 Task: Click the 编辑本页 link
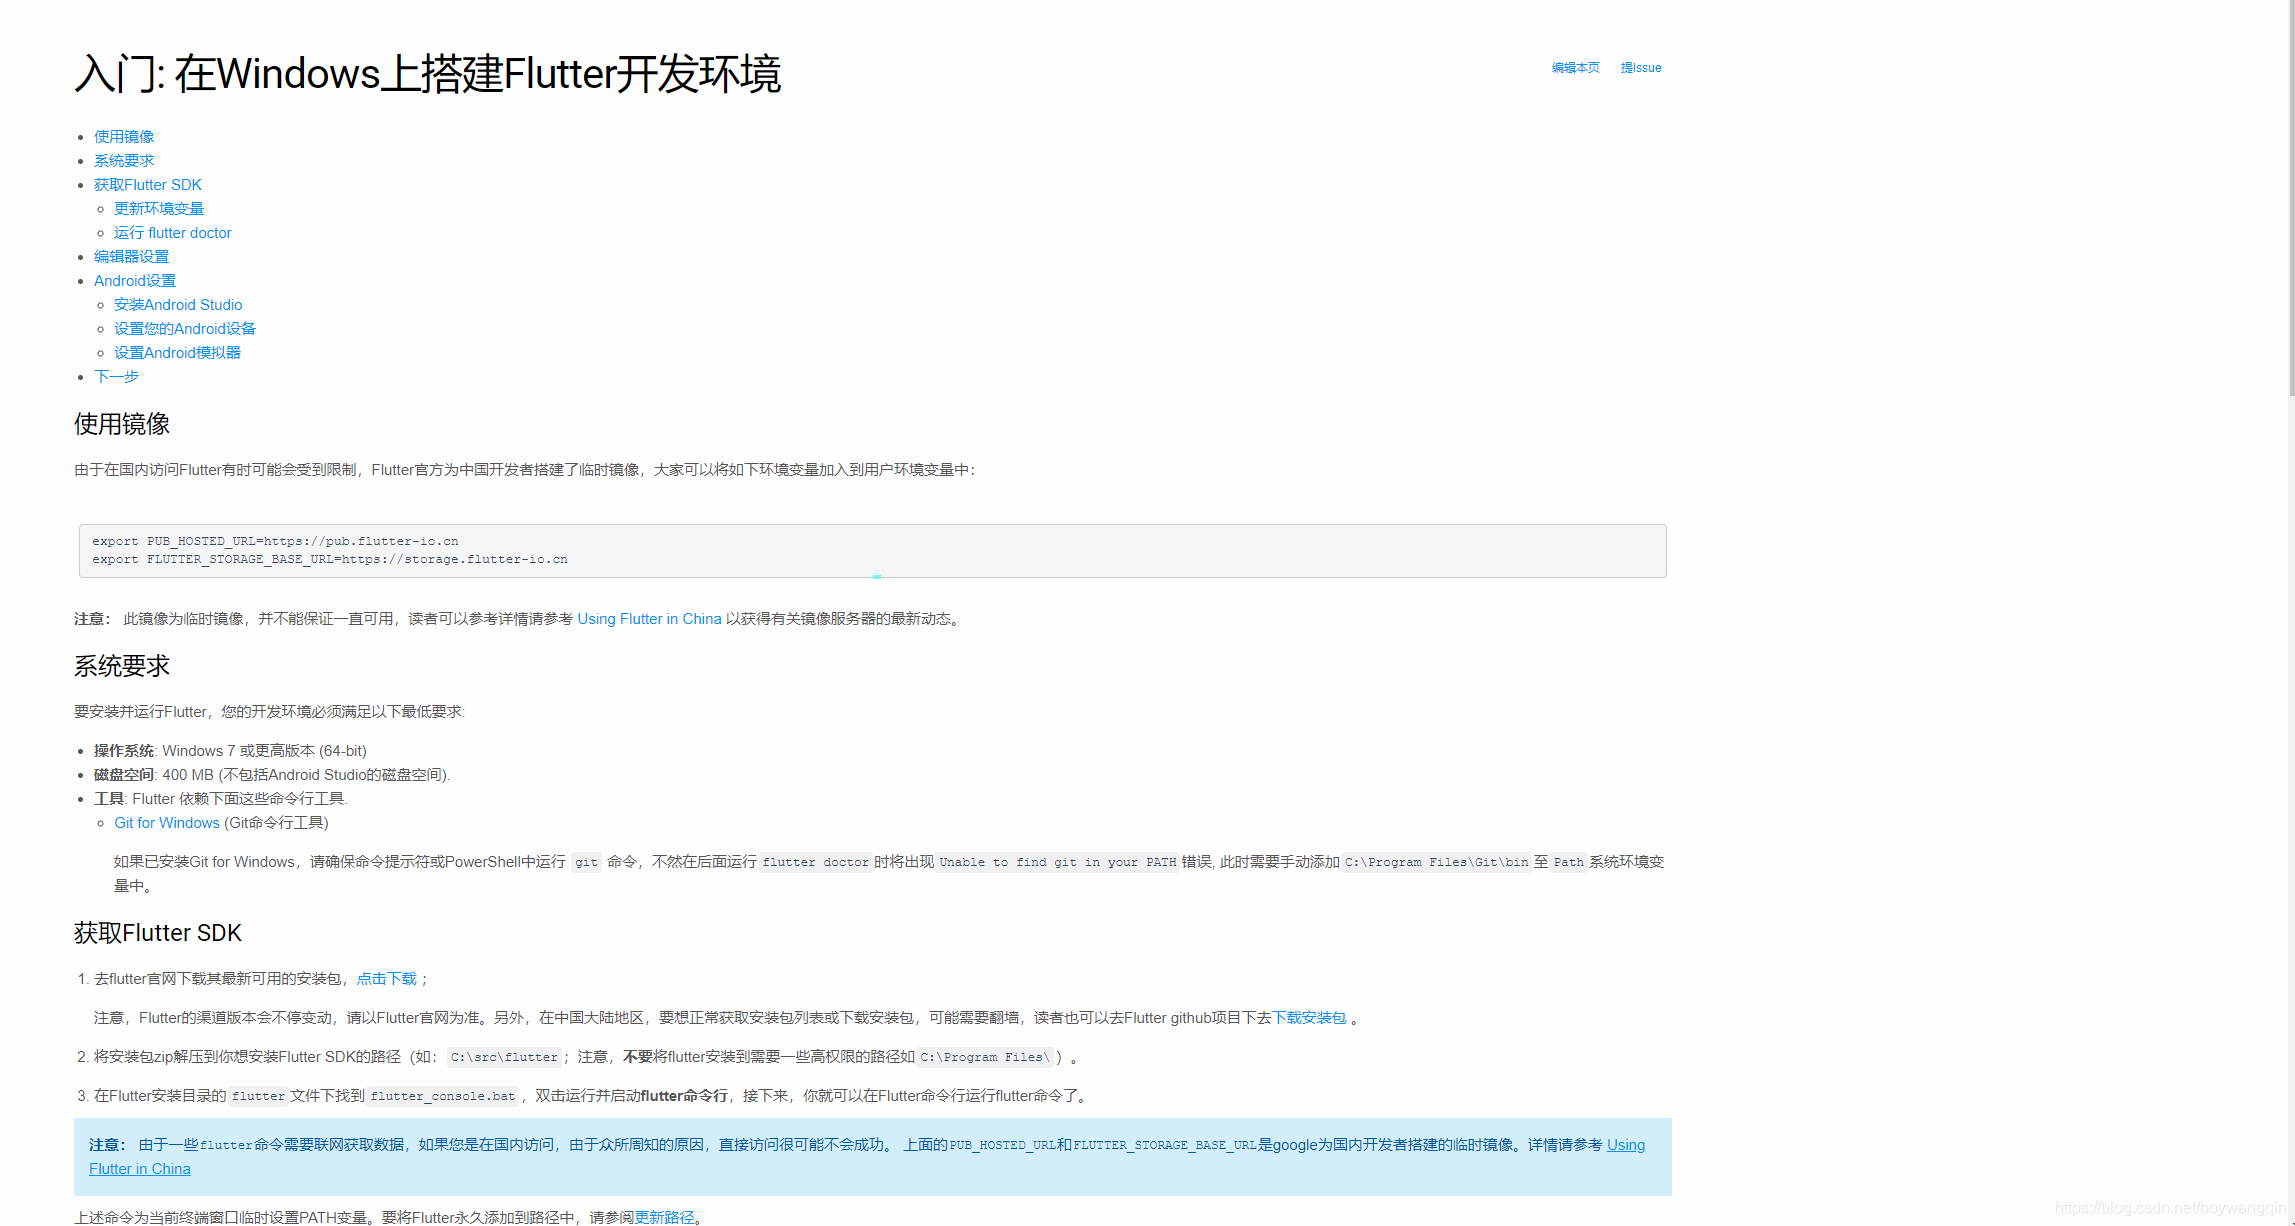click(1575, 68)
